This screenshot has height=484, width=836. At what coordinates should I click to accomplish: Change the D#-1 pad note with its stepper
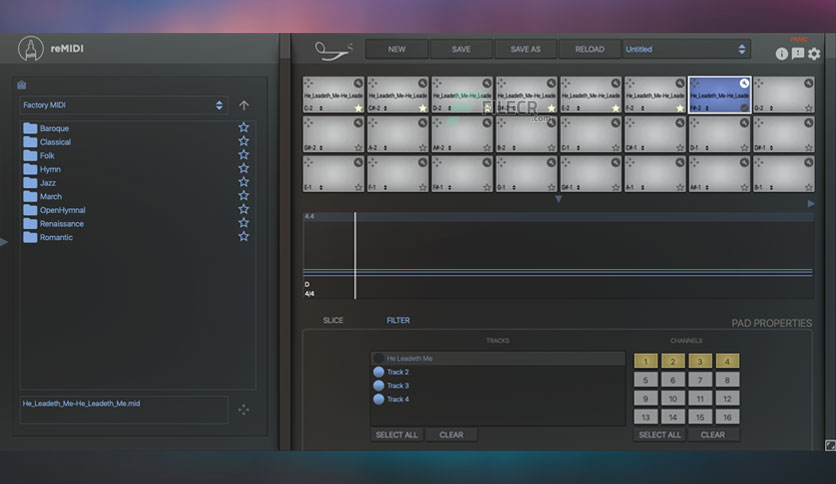point(771,148)
